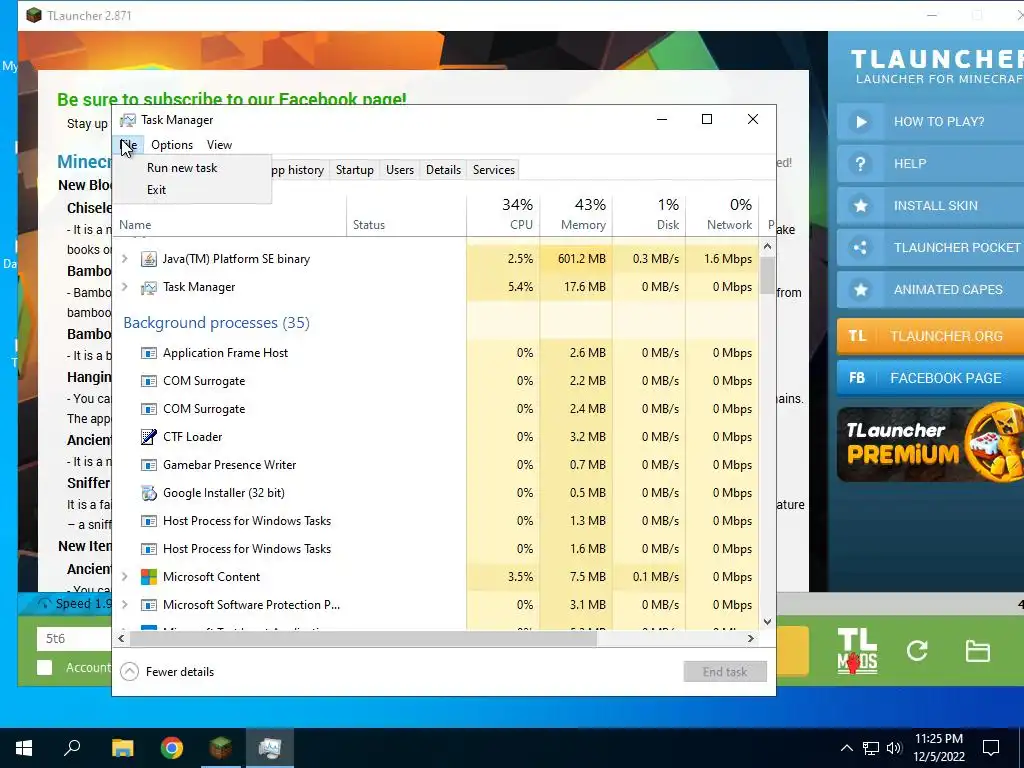Sort by the Memory column header
The image size is (1024, 768).
[577, 214]
